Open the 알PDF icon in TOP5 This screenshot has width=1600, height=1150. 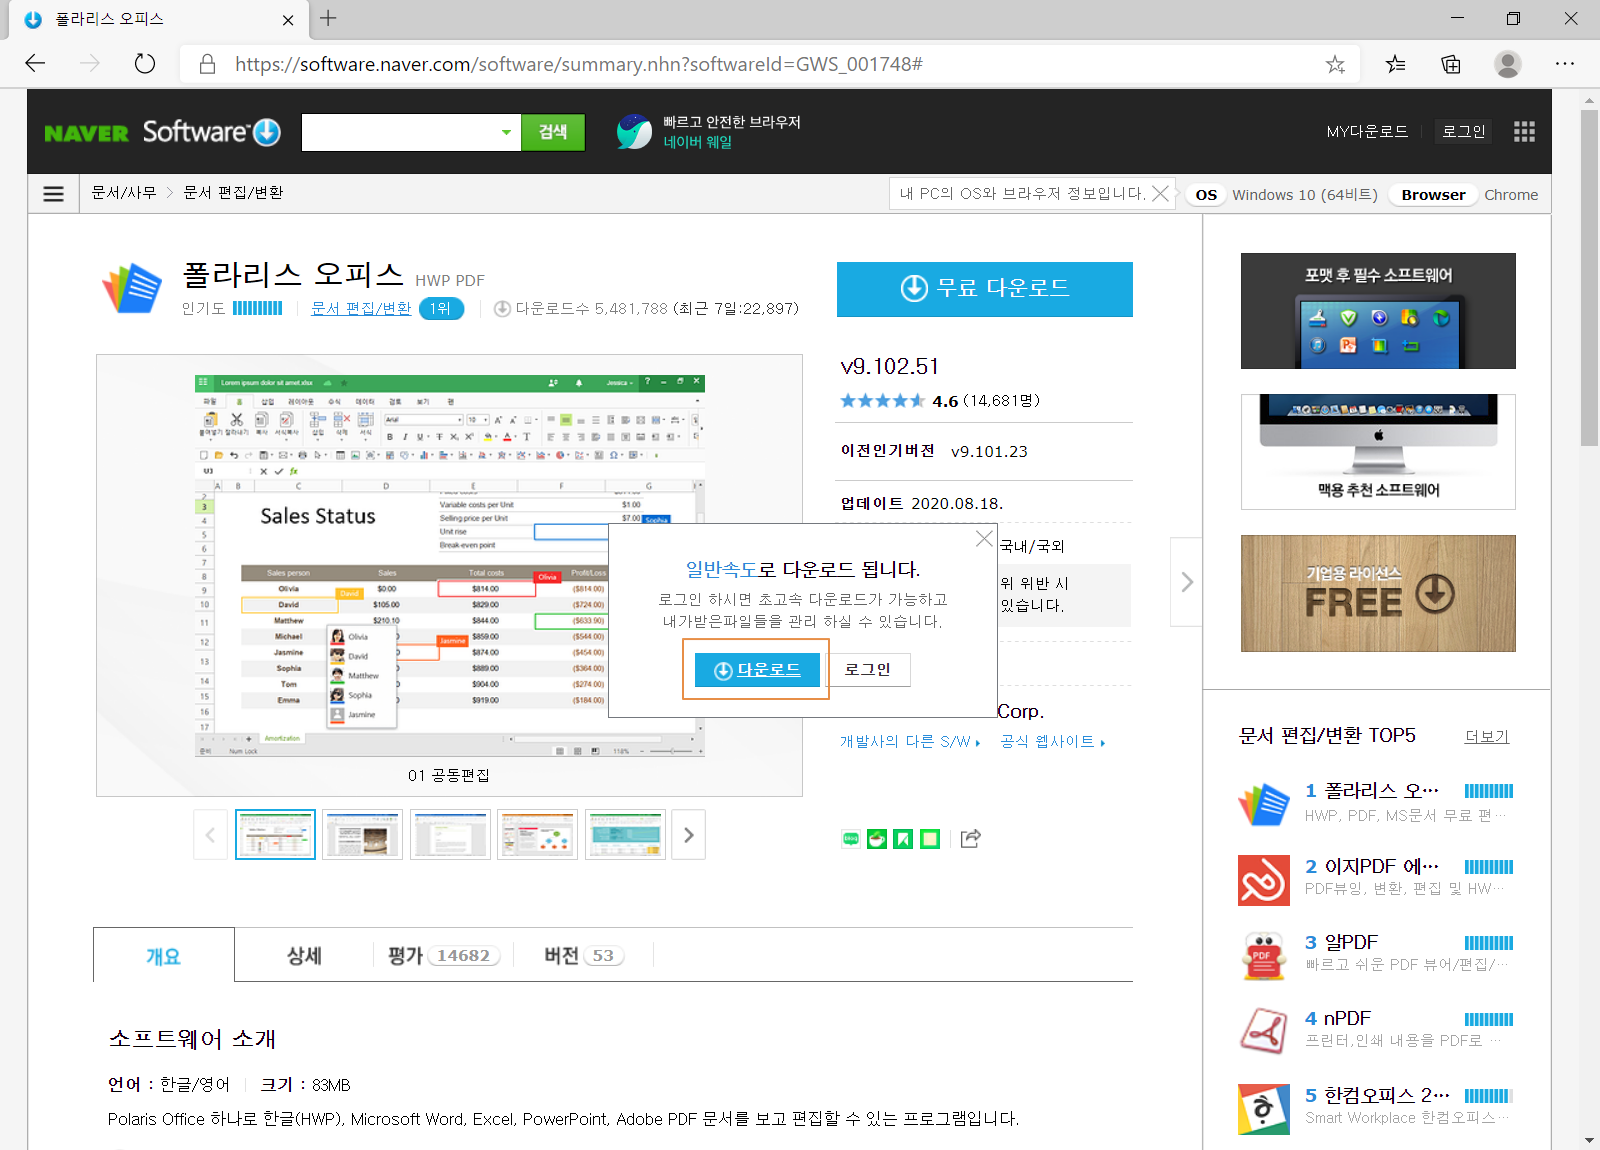pos(1264,956)
